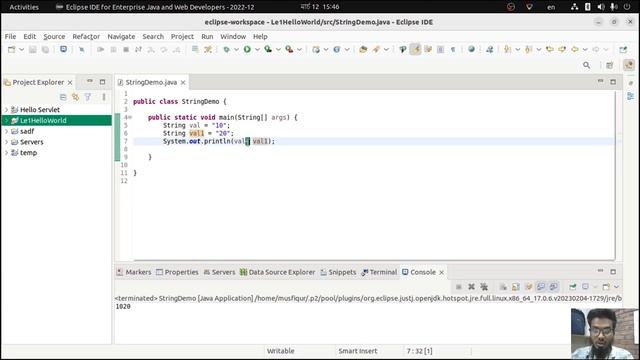This screenshot has height=360, width=640.
Task: Click Collapse All in Project Explorer
Action: pyautogui.click(x=63, y=97)
